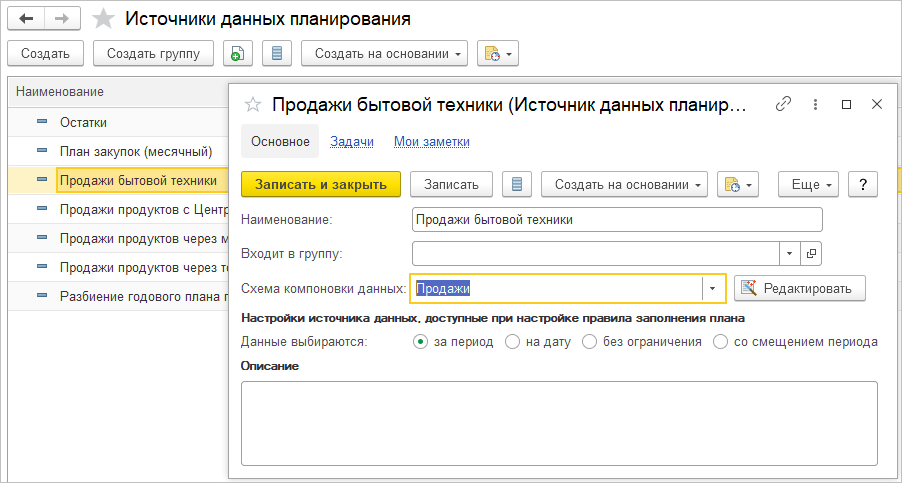Expand the Схема компоновки данных dropdown

(712, 289)
